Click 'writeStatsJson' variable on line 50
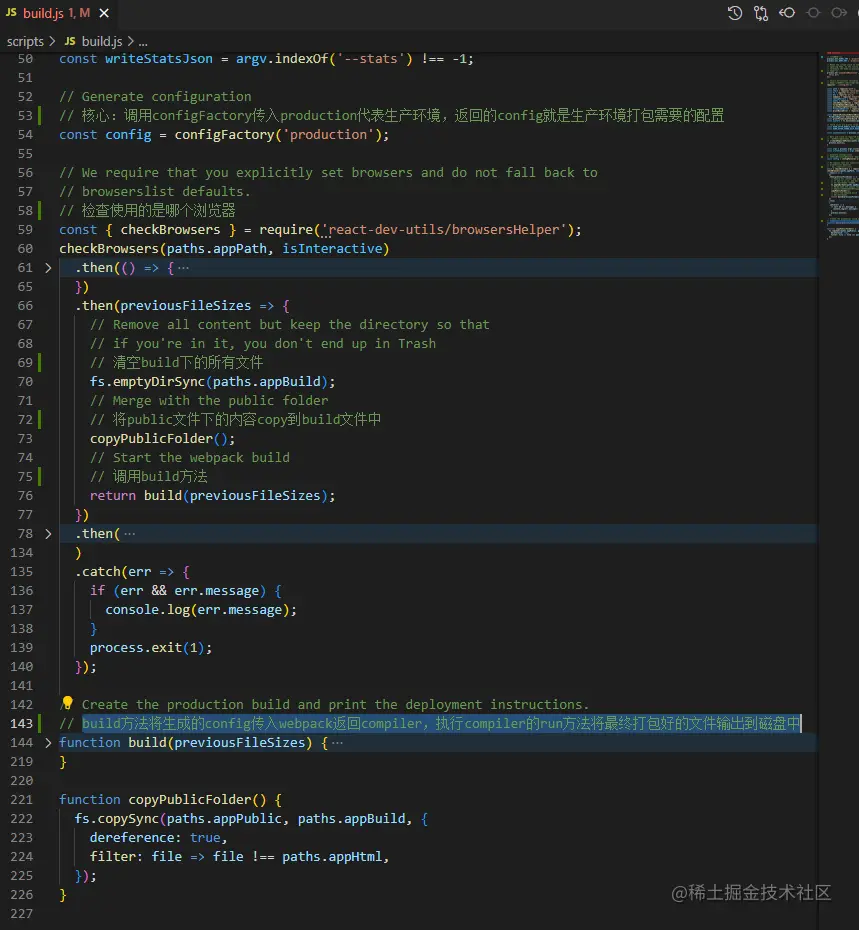 click(x=158, y=59)
